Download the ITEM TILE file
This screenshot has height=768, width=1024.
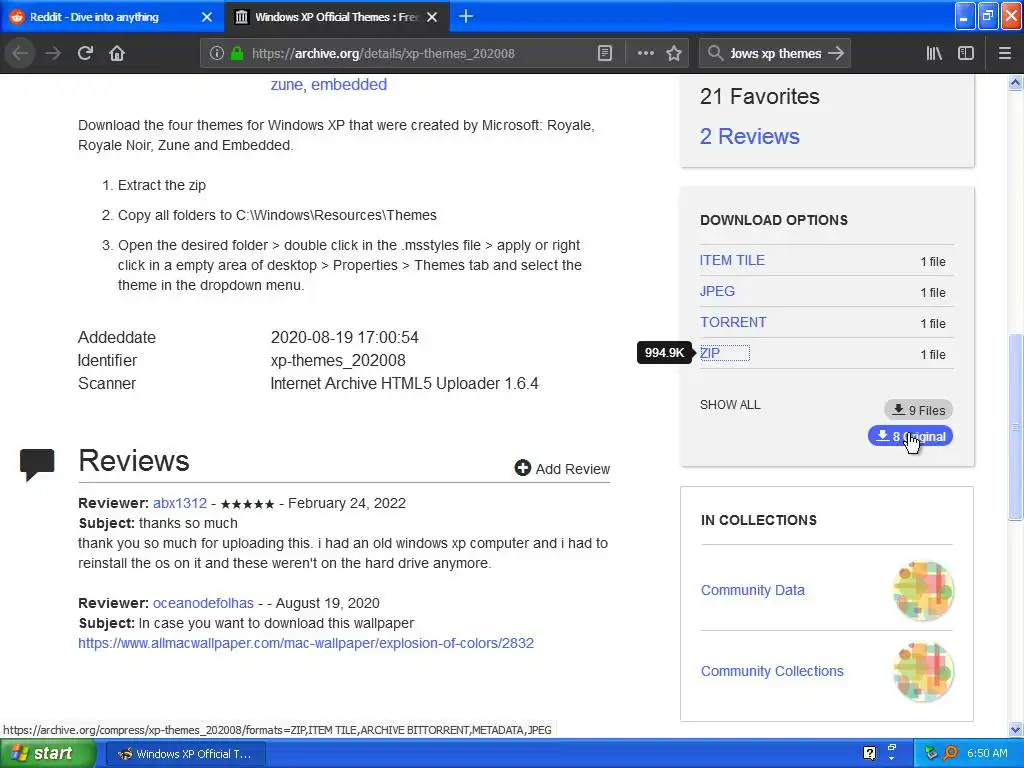pyautogui.click(x=732, y=260)
